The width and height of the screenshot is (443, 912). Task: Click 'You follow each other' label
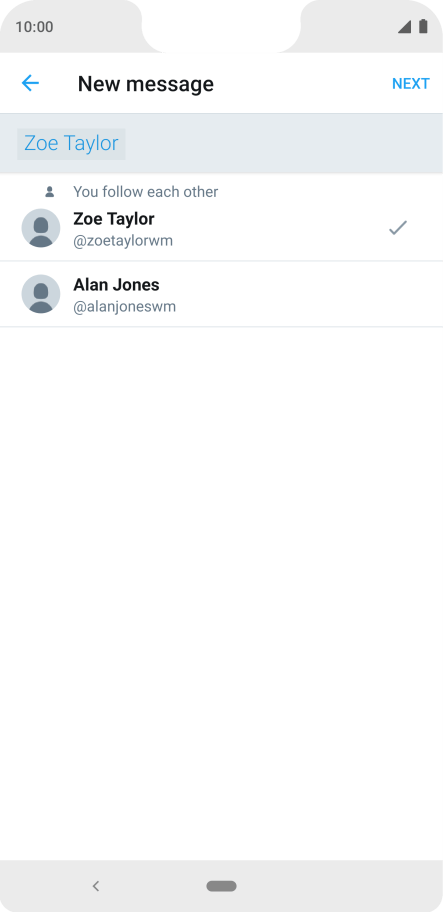point(145,192)
